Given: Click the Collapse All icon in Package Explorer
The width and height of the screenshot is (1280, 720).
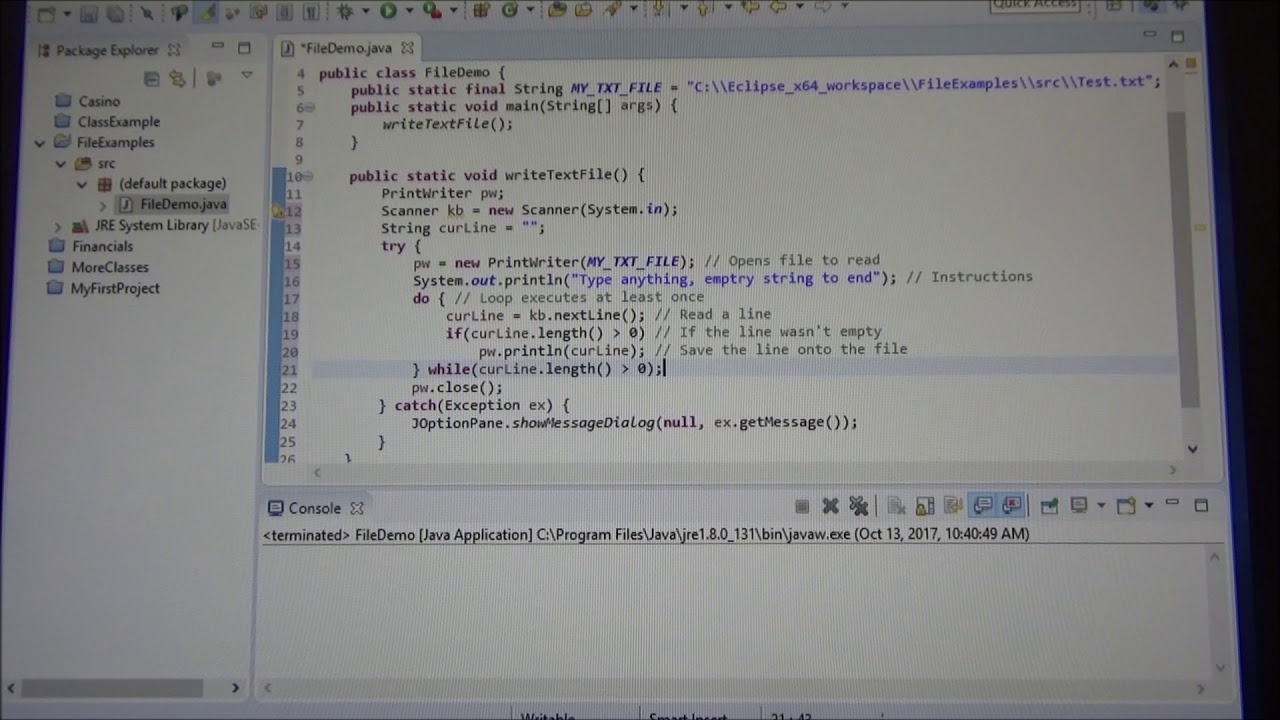Looking at the screenshot, I should 152,78.
